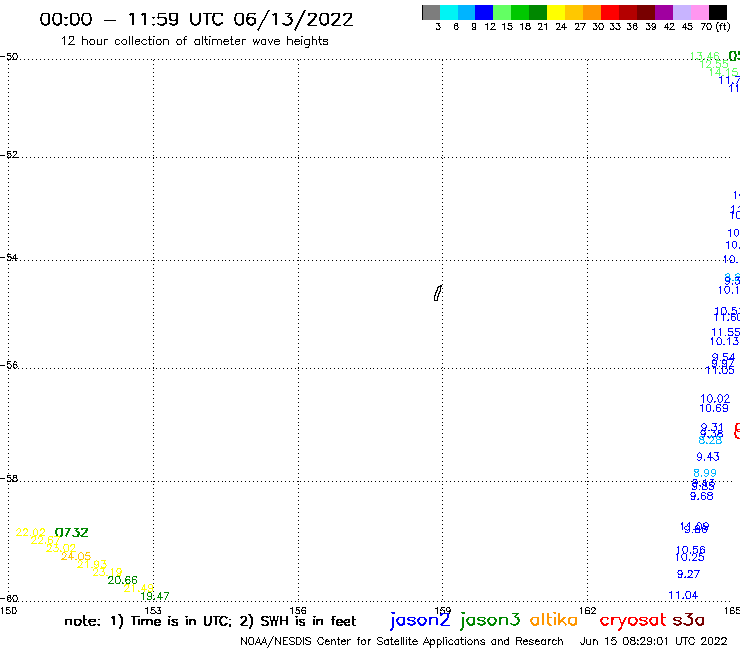The image size is (740, 650).
Task: Click the black swatch in the color scale
Action: click(x=717, y=13)
